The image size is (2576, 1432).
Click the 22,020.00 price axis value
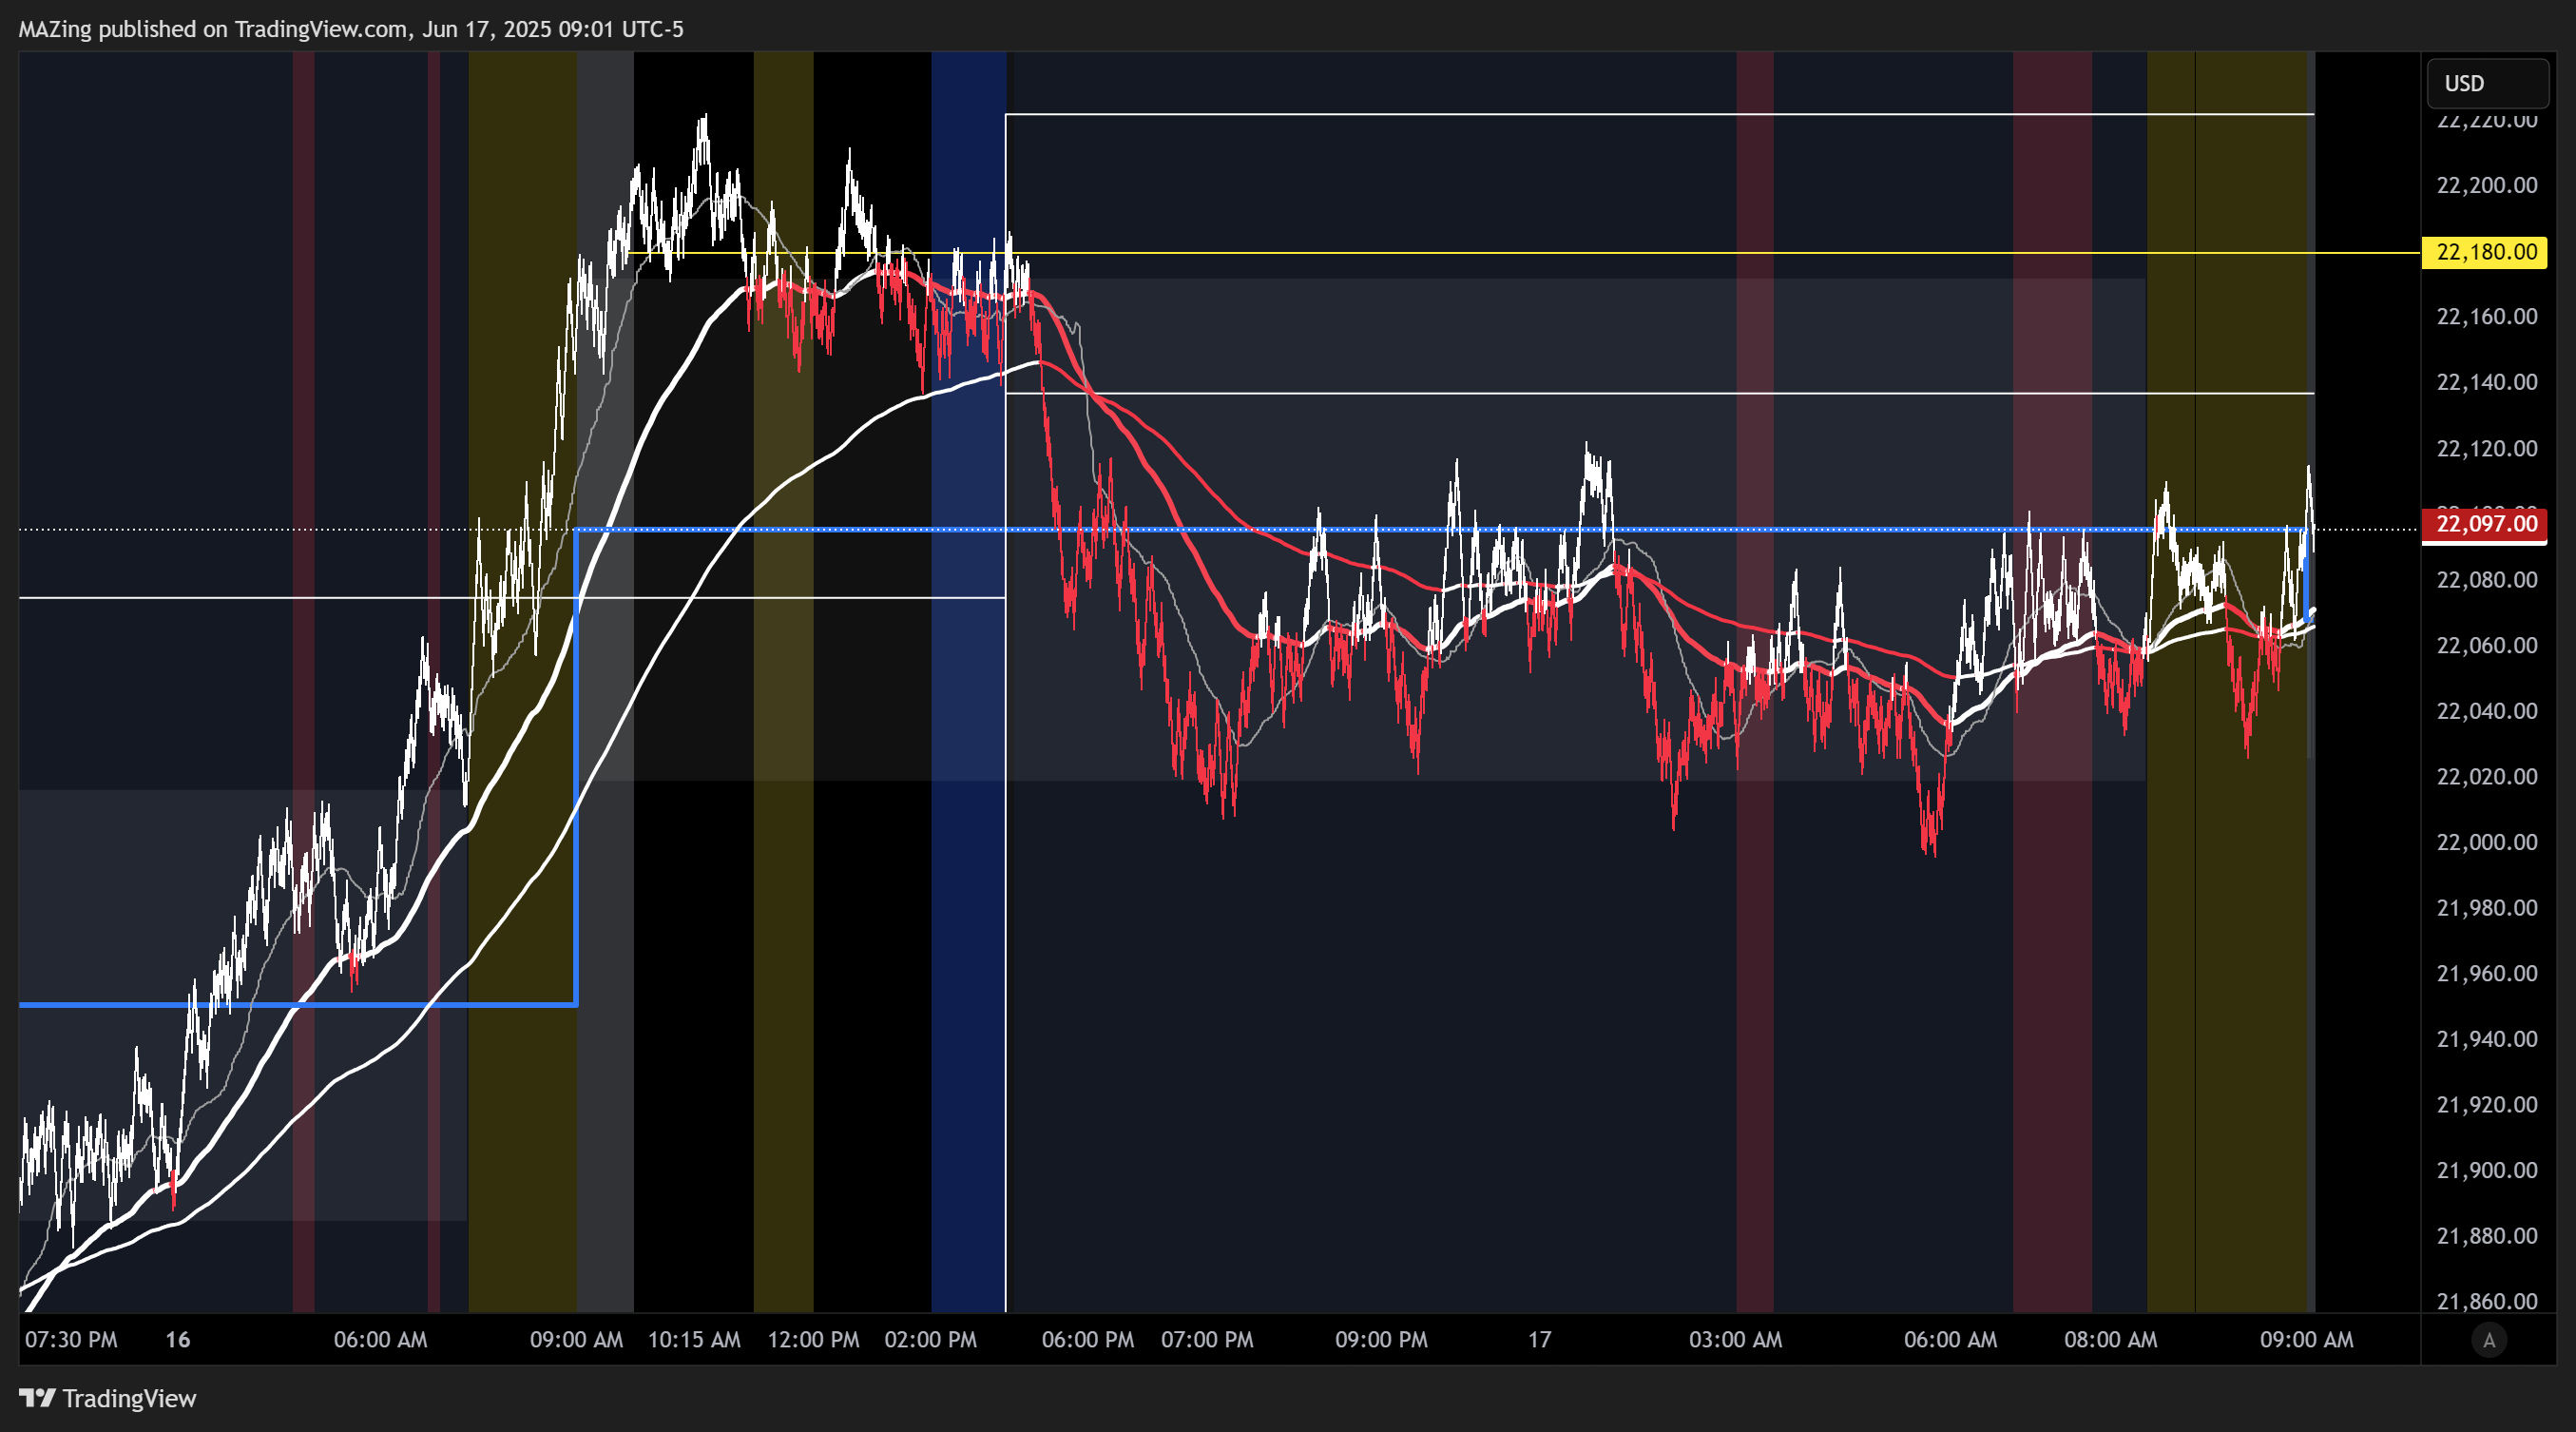(x=2487, y=777)
